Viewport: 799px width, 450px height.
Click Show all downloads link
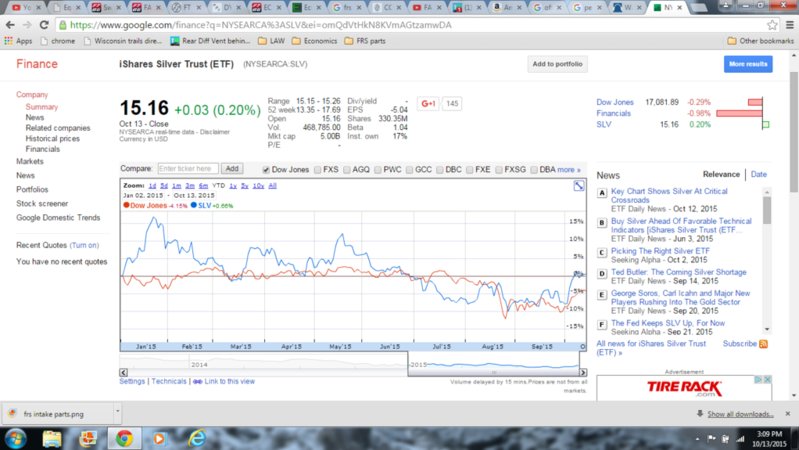coord(740,414)
